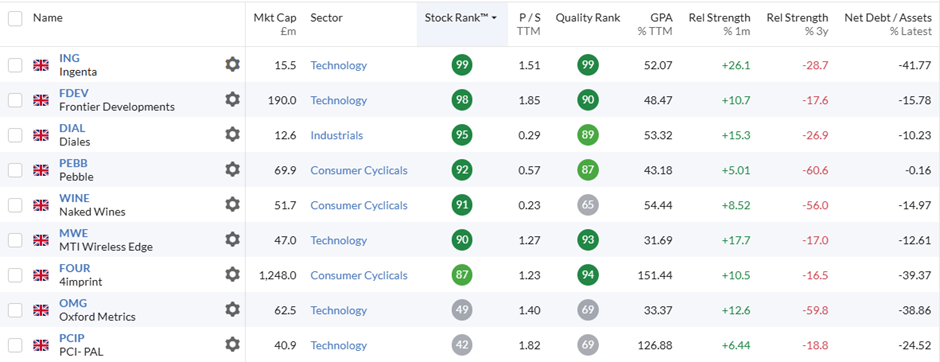The image size is (940, 362).
Task: Select the 1,248.0 market cap cell
Action: (x=278, y=276)
